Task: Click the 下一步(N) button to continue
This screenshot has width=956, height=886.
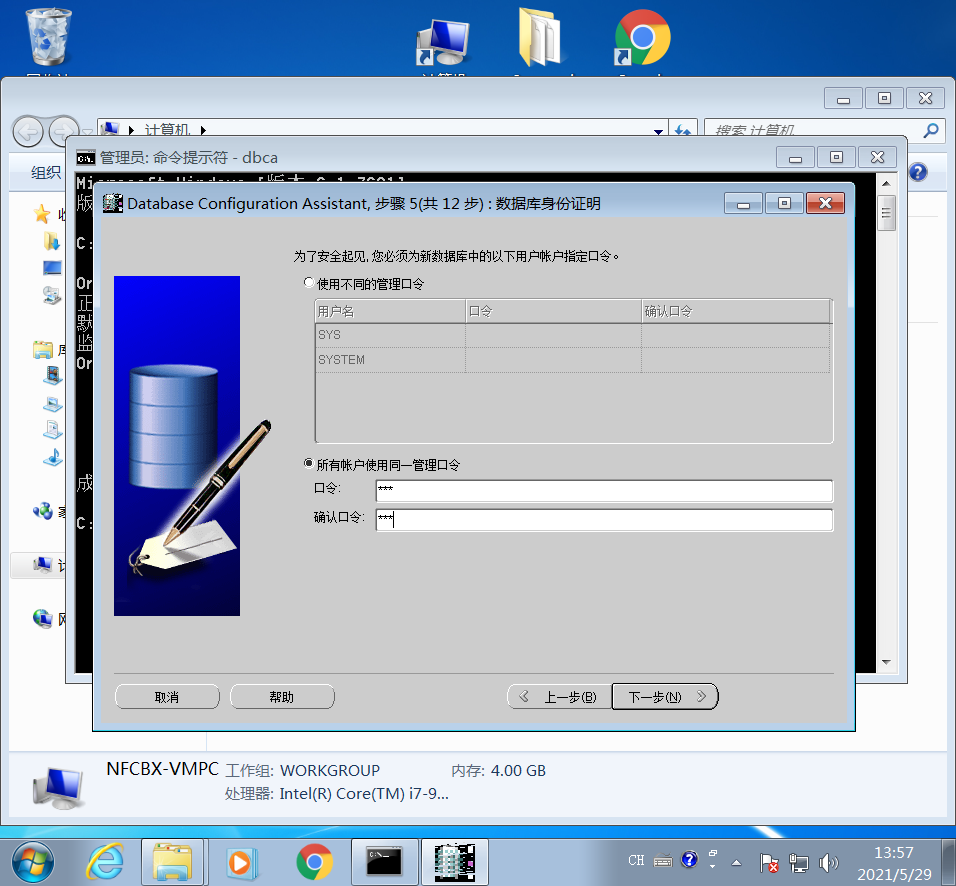Action: tap(664, 696)
